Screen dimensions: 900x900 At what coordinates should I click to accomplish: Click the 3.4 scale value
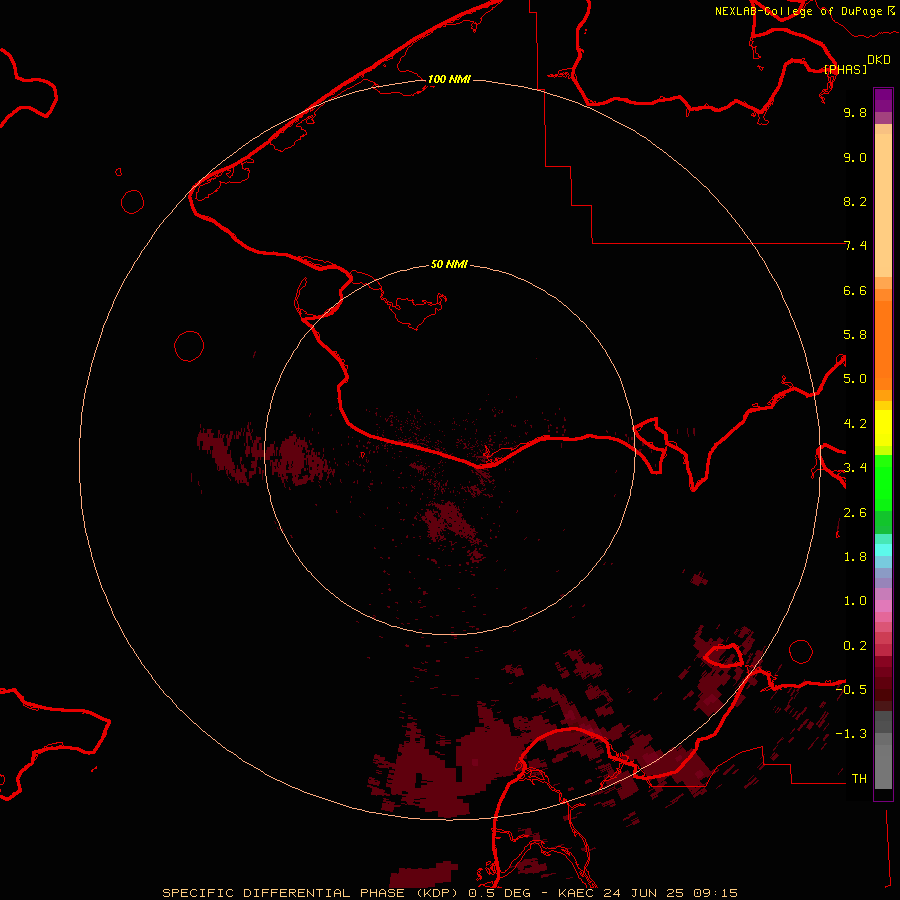(x=855, y=468)
